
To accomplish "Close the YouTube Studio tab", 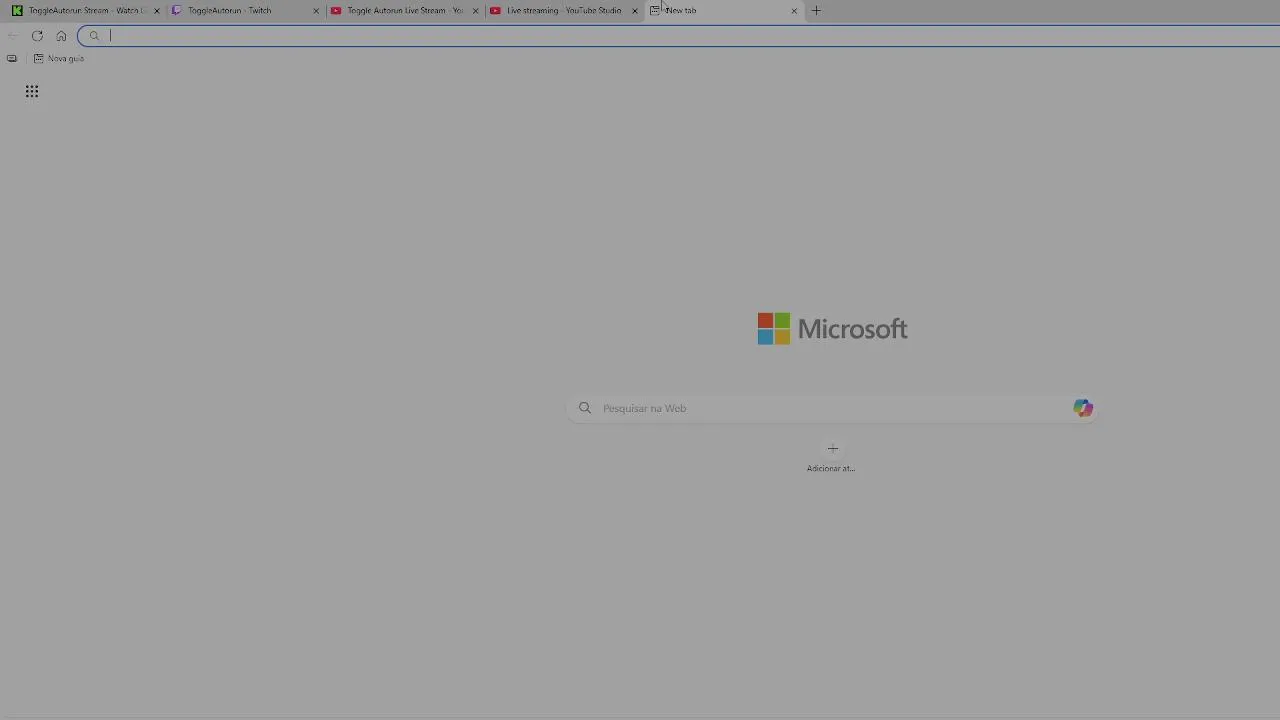I will [x=634, y=11].
